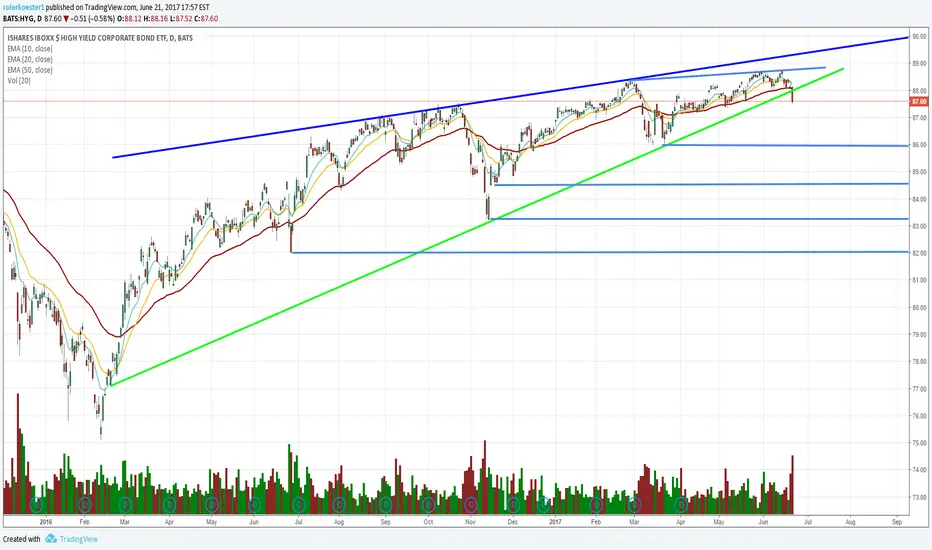Select the Vol (20) legend entry
The image size is (932, 550).
[19, 81]
